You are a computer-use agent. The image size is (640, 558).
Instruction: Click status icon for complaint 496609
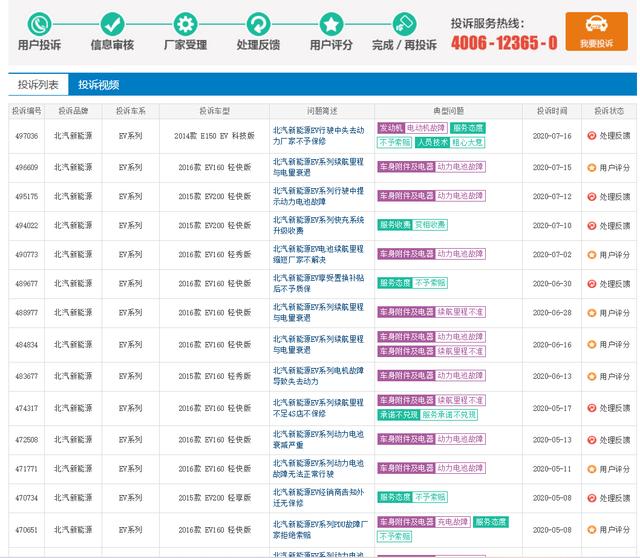click(591, 167)
